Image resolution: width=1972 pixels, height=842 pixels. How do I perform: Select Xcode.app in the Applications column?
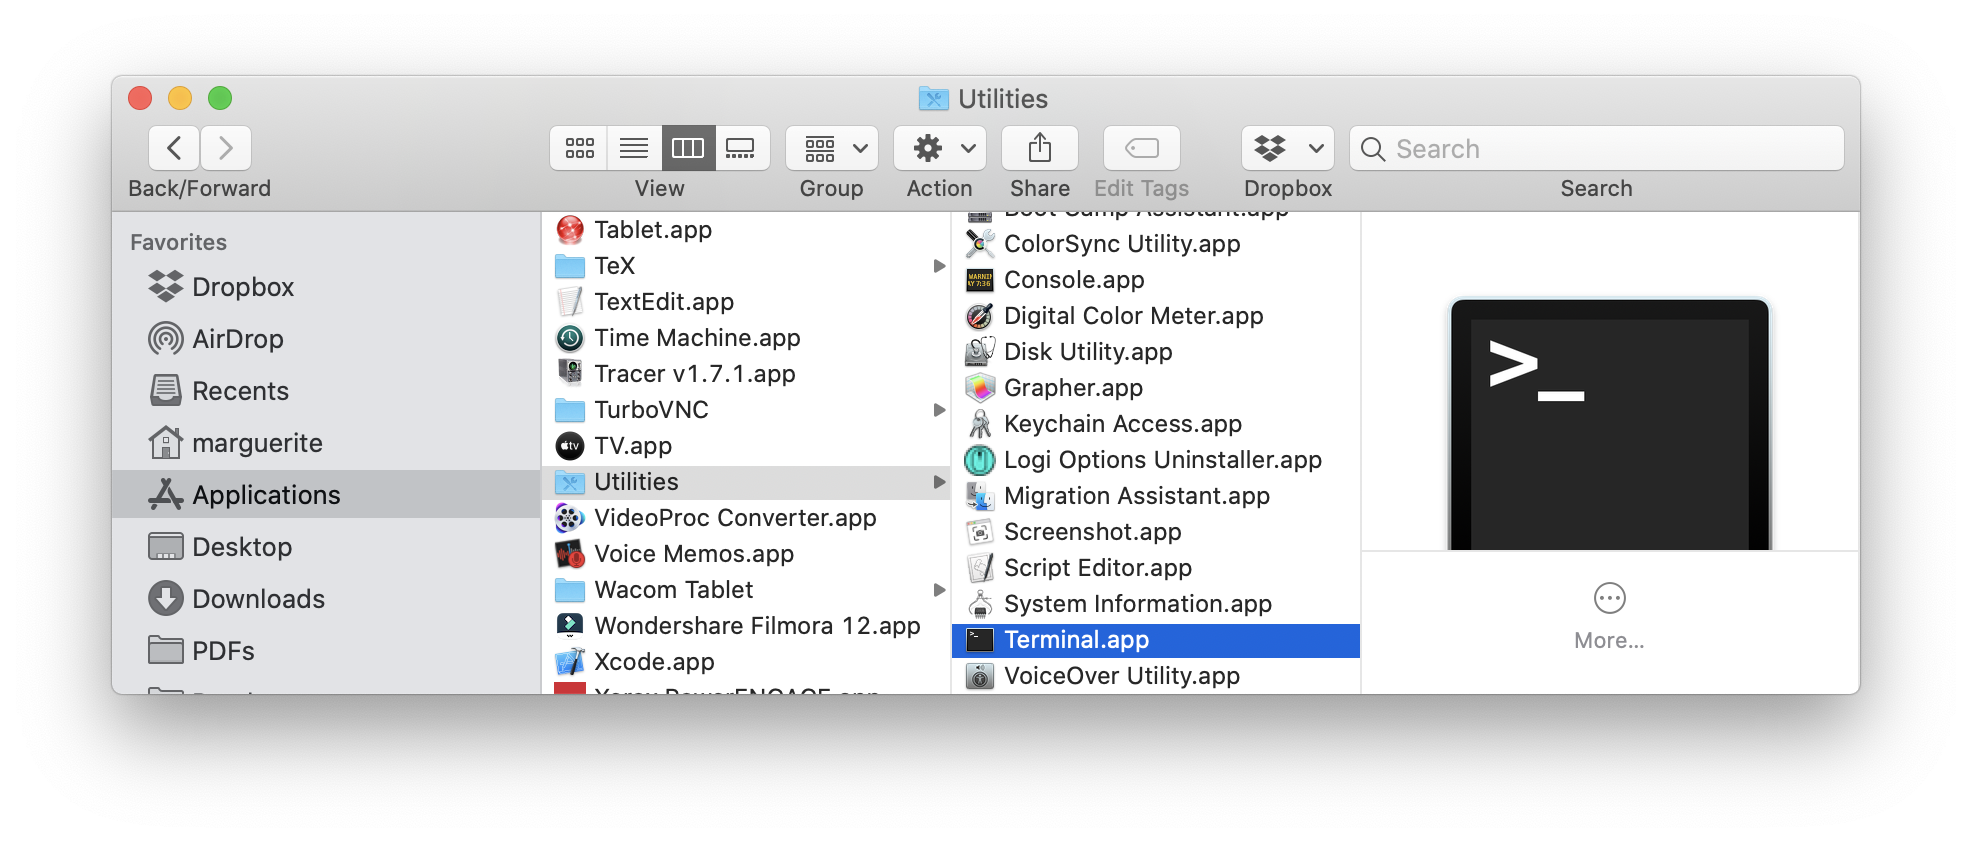[x=654, y=662]
